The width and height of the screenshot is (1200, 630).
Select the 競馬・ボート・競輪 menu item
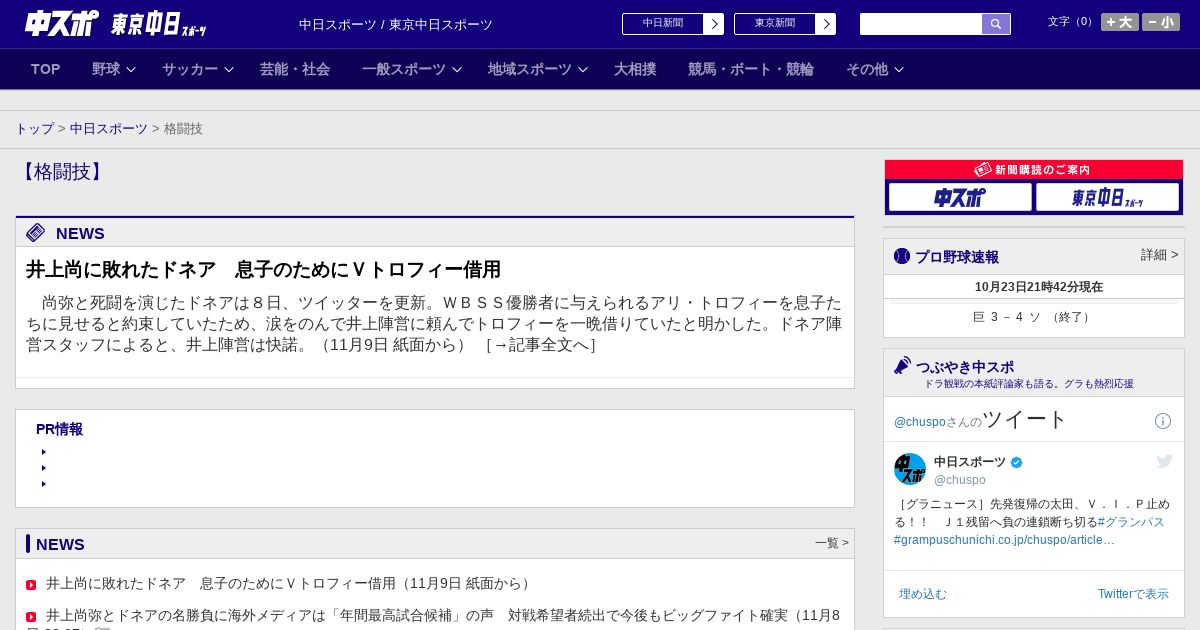tap(751, 69)
